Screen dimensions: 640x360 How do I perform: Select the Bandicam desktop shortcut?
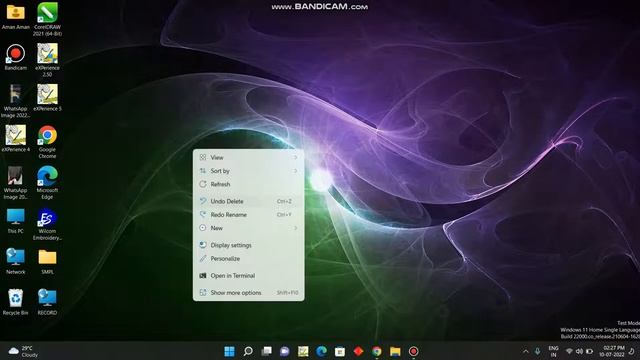coord(16,57)
